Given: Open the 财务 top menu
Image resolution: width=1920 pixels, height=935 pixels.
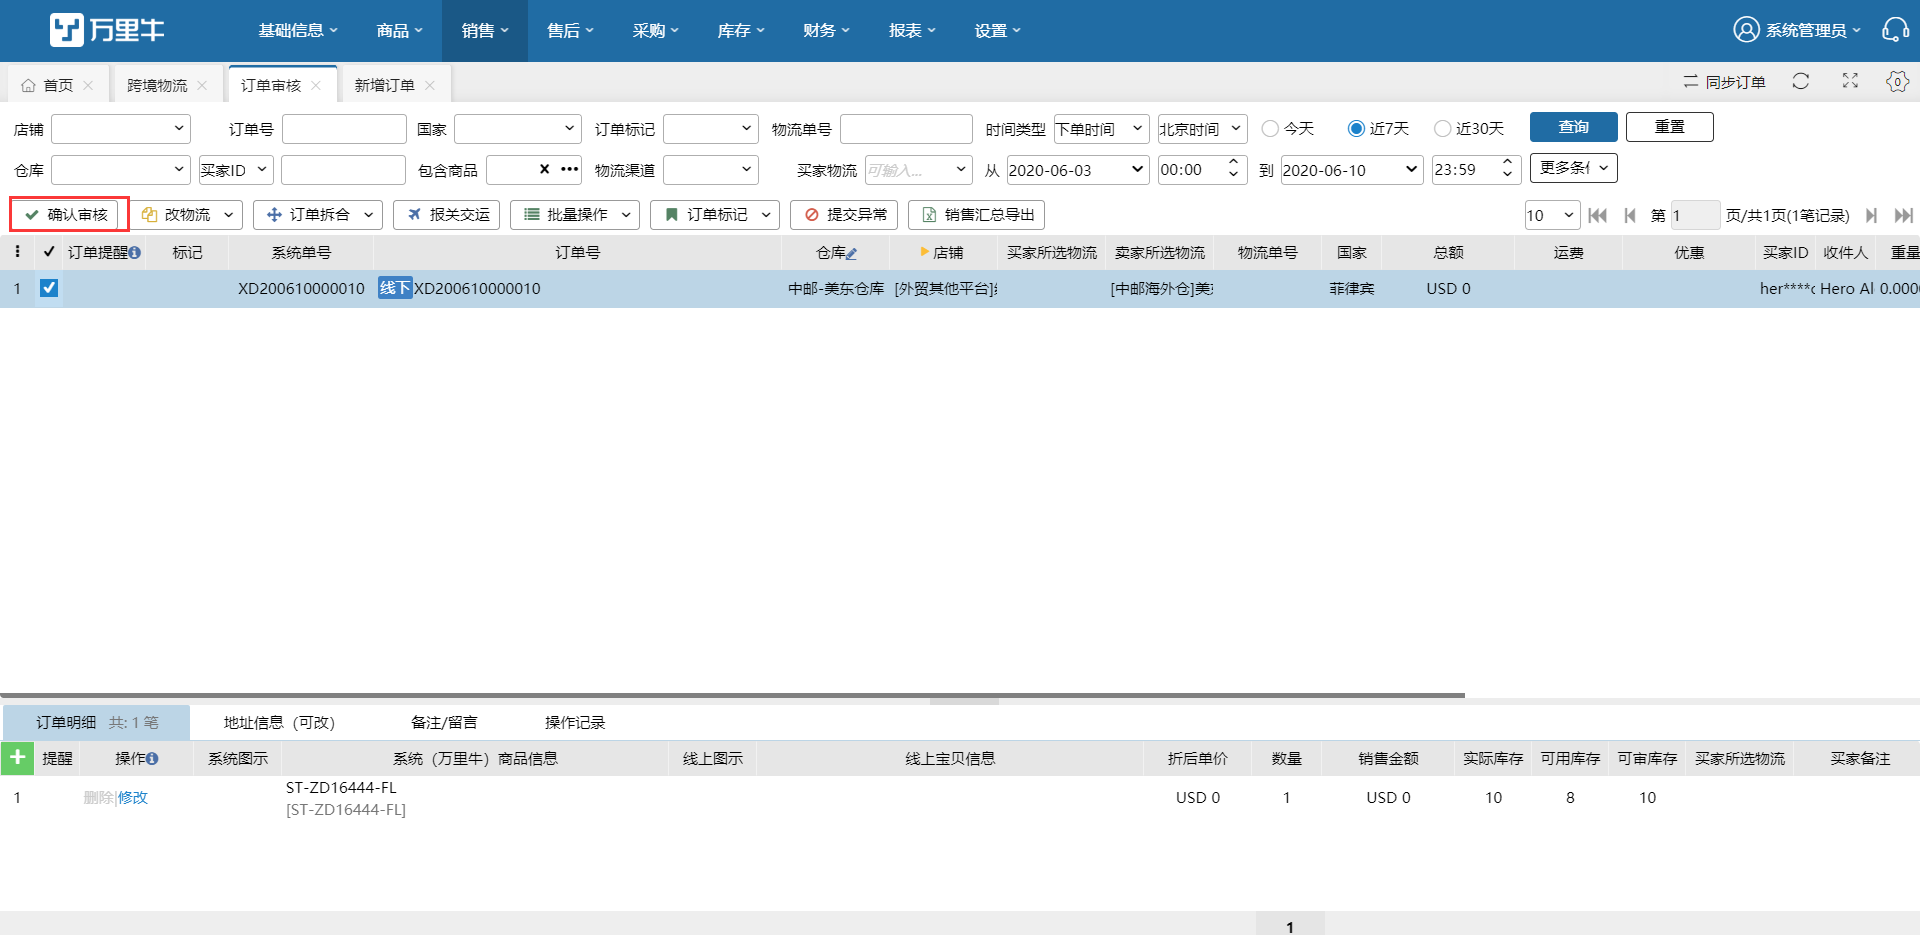Looking at the screenshot, I should 826,30.
